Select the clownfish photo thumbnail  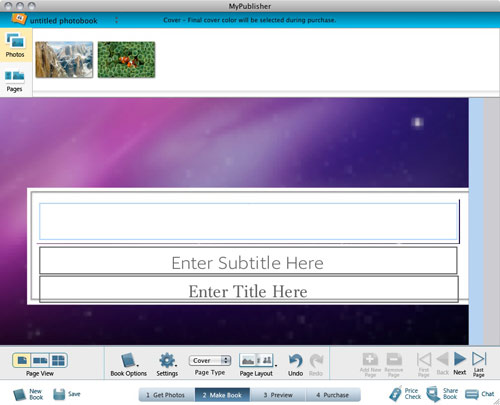(126, 60)
